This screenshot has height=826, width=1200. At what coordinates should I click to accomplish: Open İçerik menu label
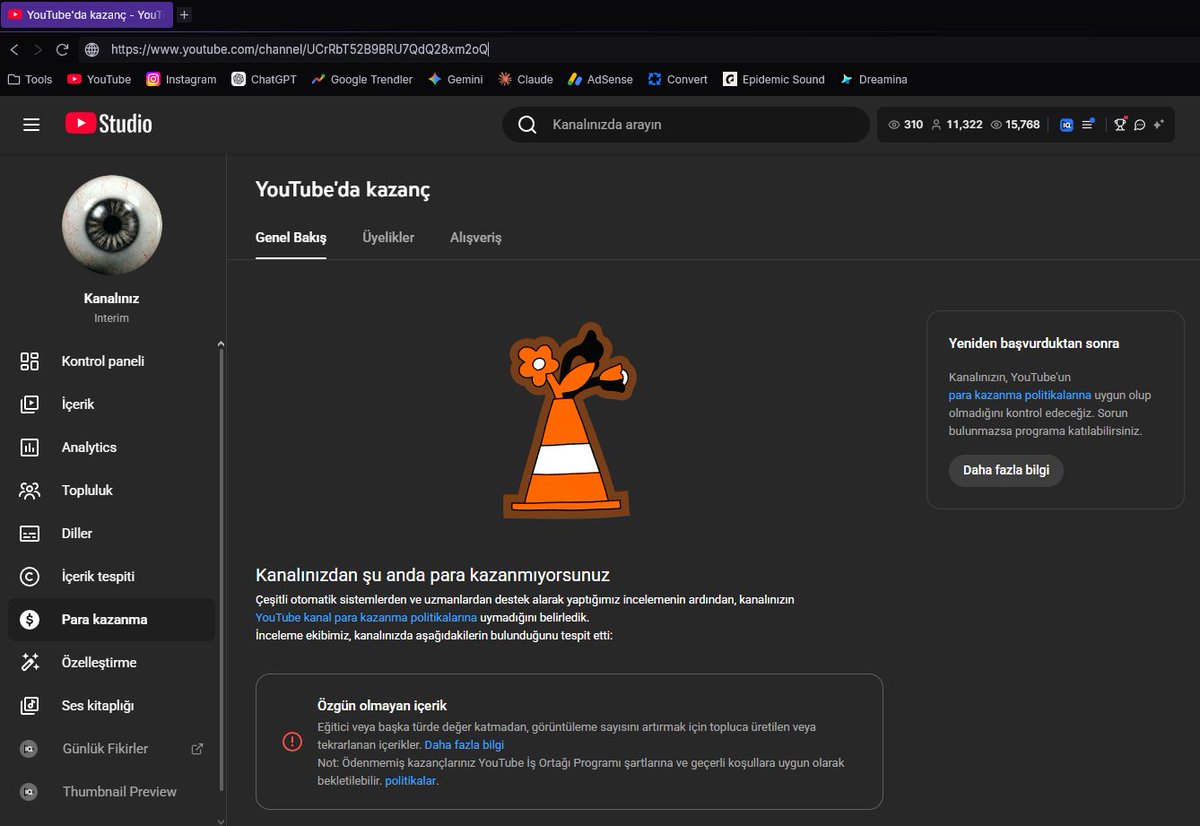pos(78,404)
